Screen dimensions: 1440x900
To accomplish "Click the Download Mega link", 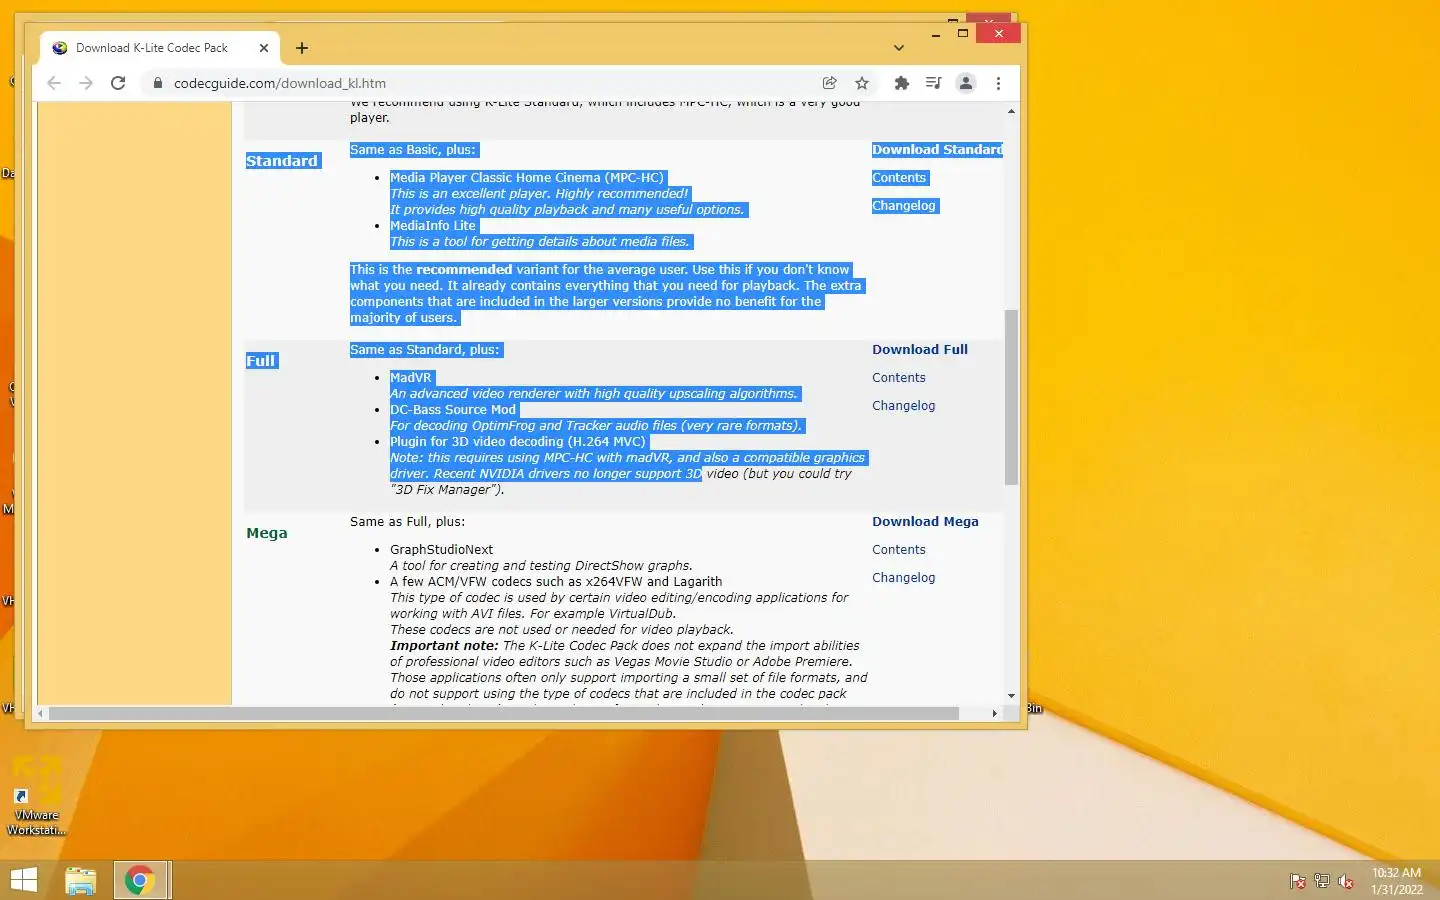I will [x=925, y=522].
